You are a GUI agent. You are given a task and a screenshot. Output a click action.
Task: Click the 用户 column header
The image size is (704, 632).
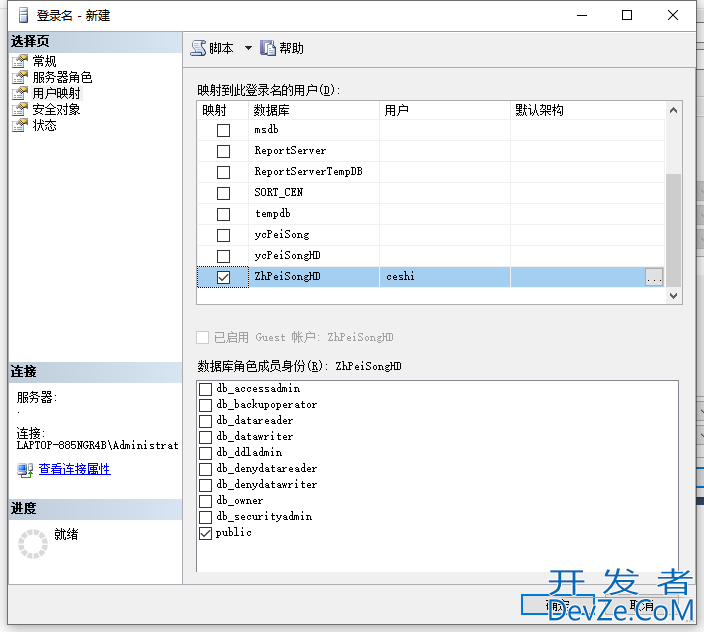click(x=445, y=110)
